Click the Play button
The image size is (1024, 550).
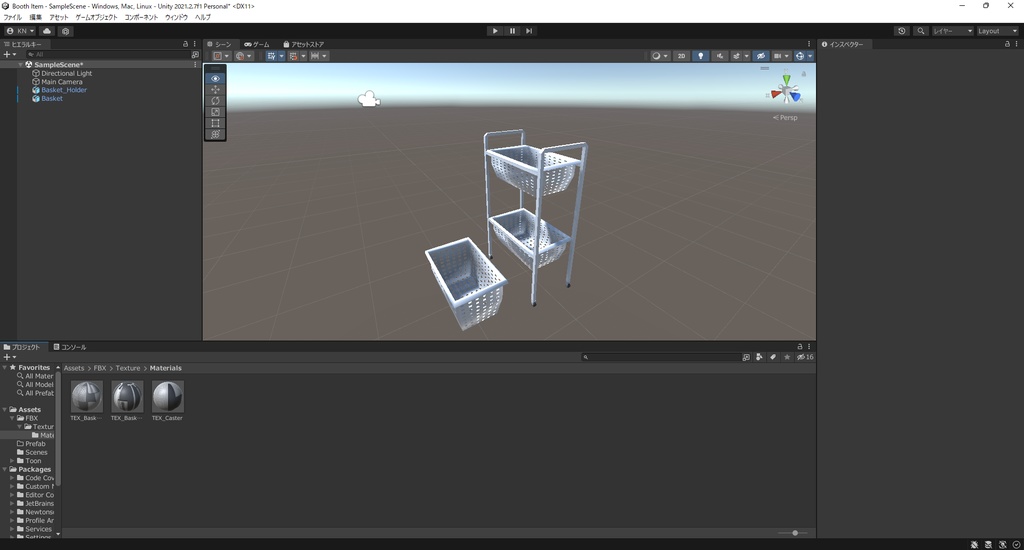(x=495, y=31)
